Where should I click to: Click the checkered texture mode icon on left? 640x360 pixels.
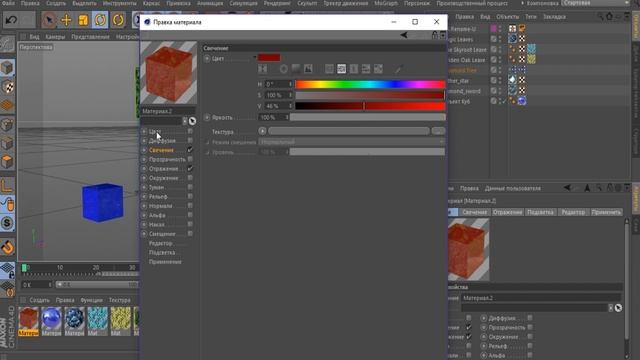[x=7, y=87]
